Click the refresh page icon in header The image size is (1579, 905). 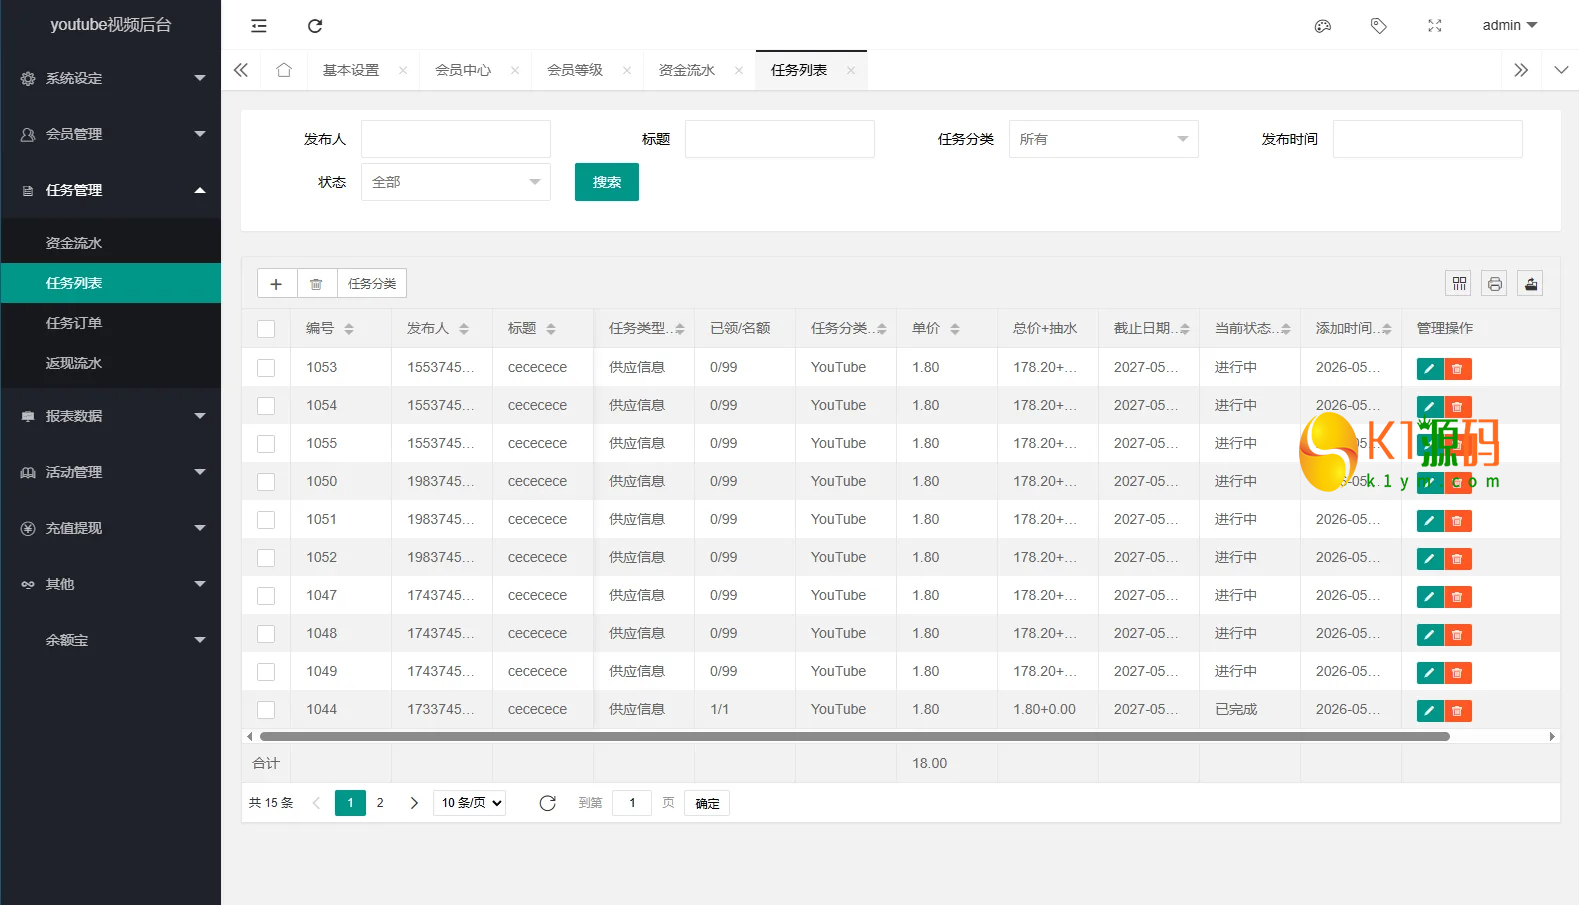tap(315, 26)
